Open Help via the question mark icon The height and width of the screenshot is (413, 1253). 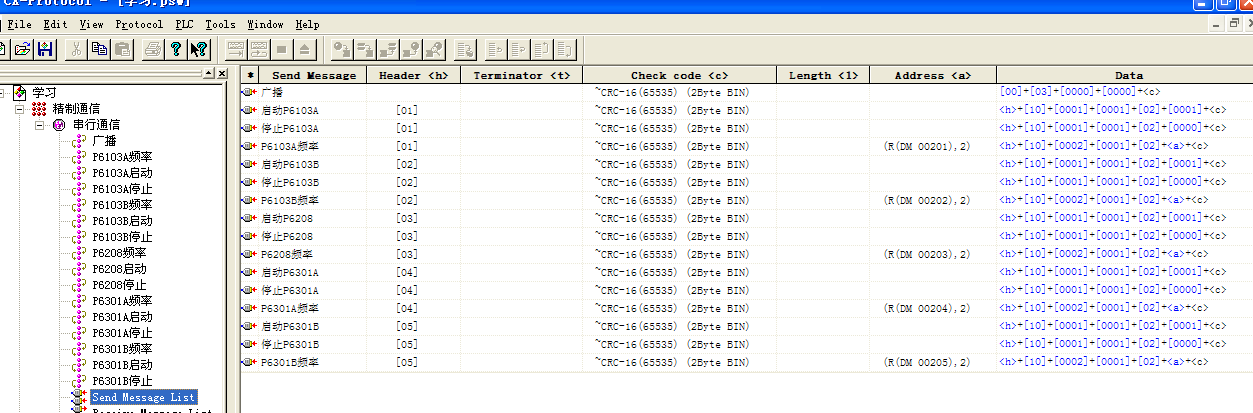(x=175, y=48)
